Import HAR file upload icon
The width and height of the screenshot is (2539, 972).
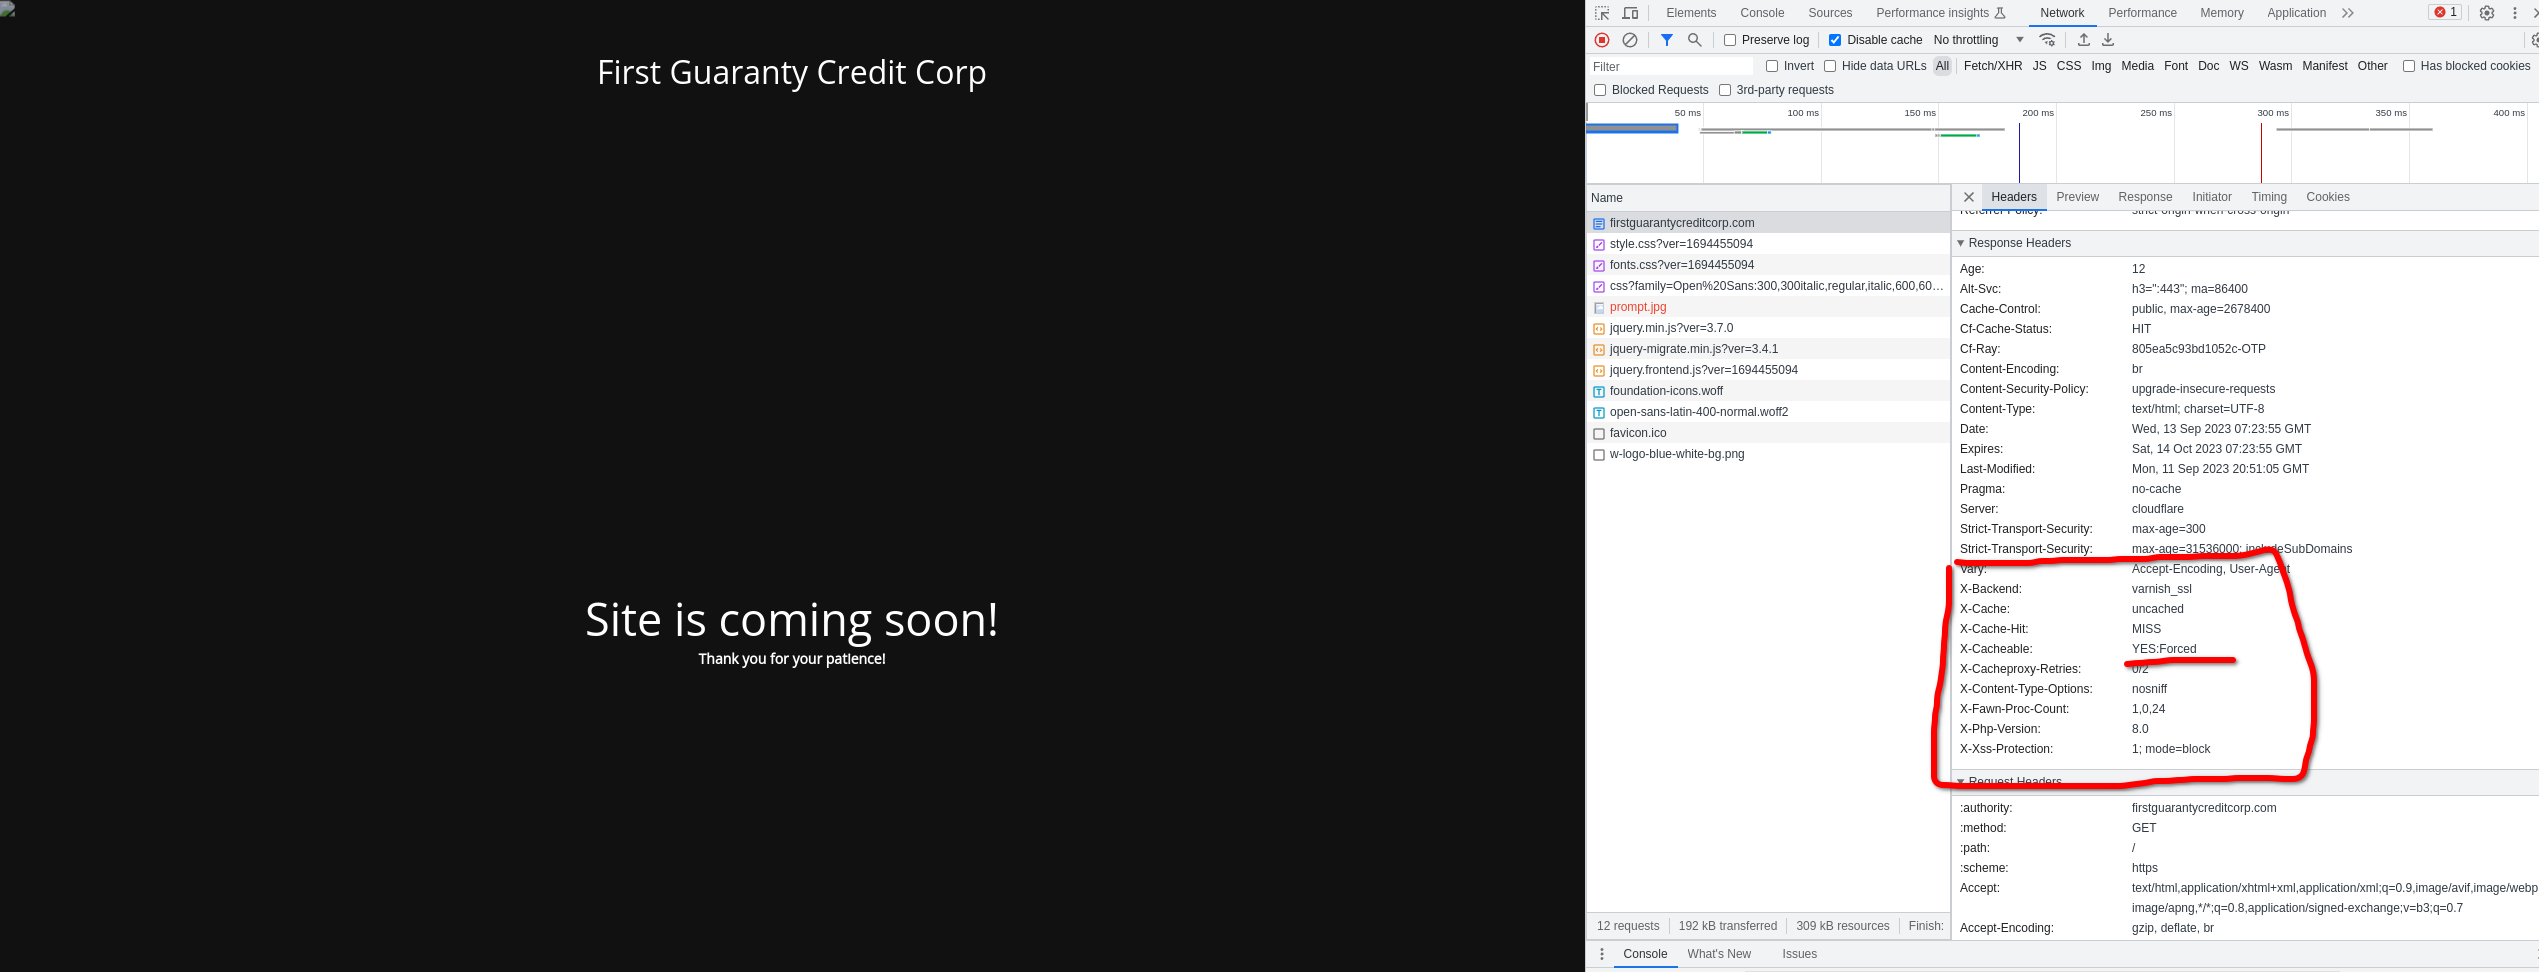[x=2084, y=40]
